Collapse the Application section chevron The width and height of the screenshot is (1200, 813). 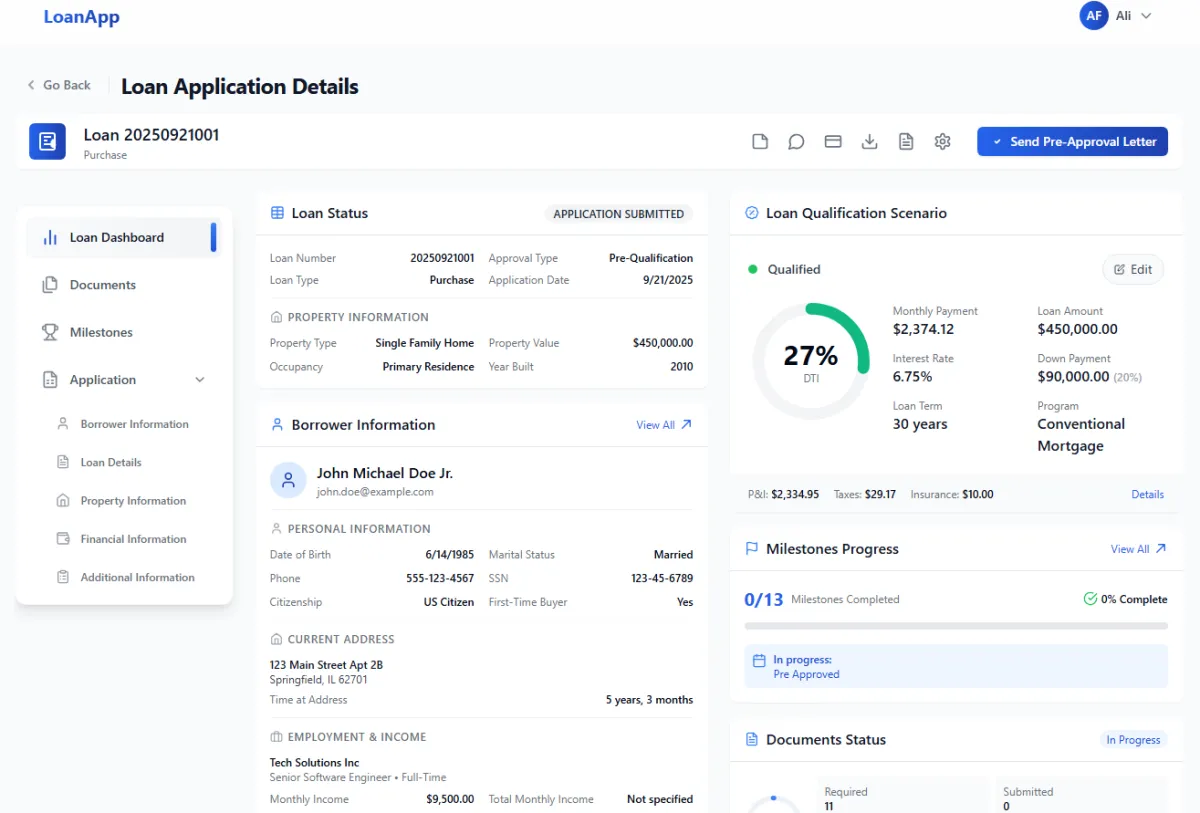(200, 380)
